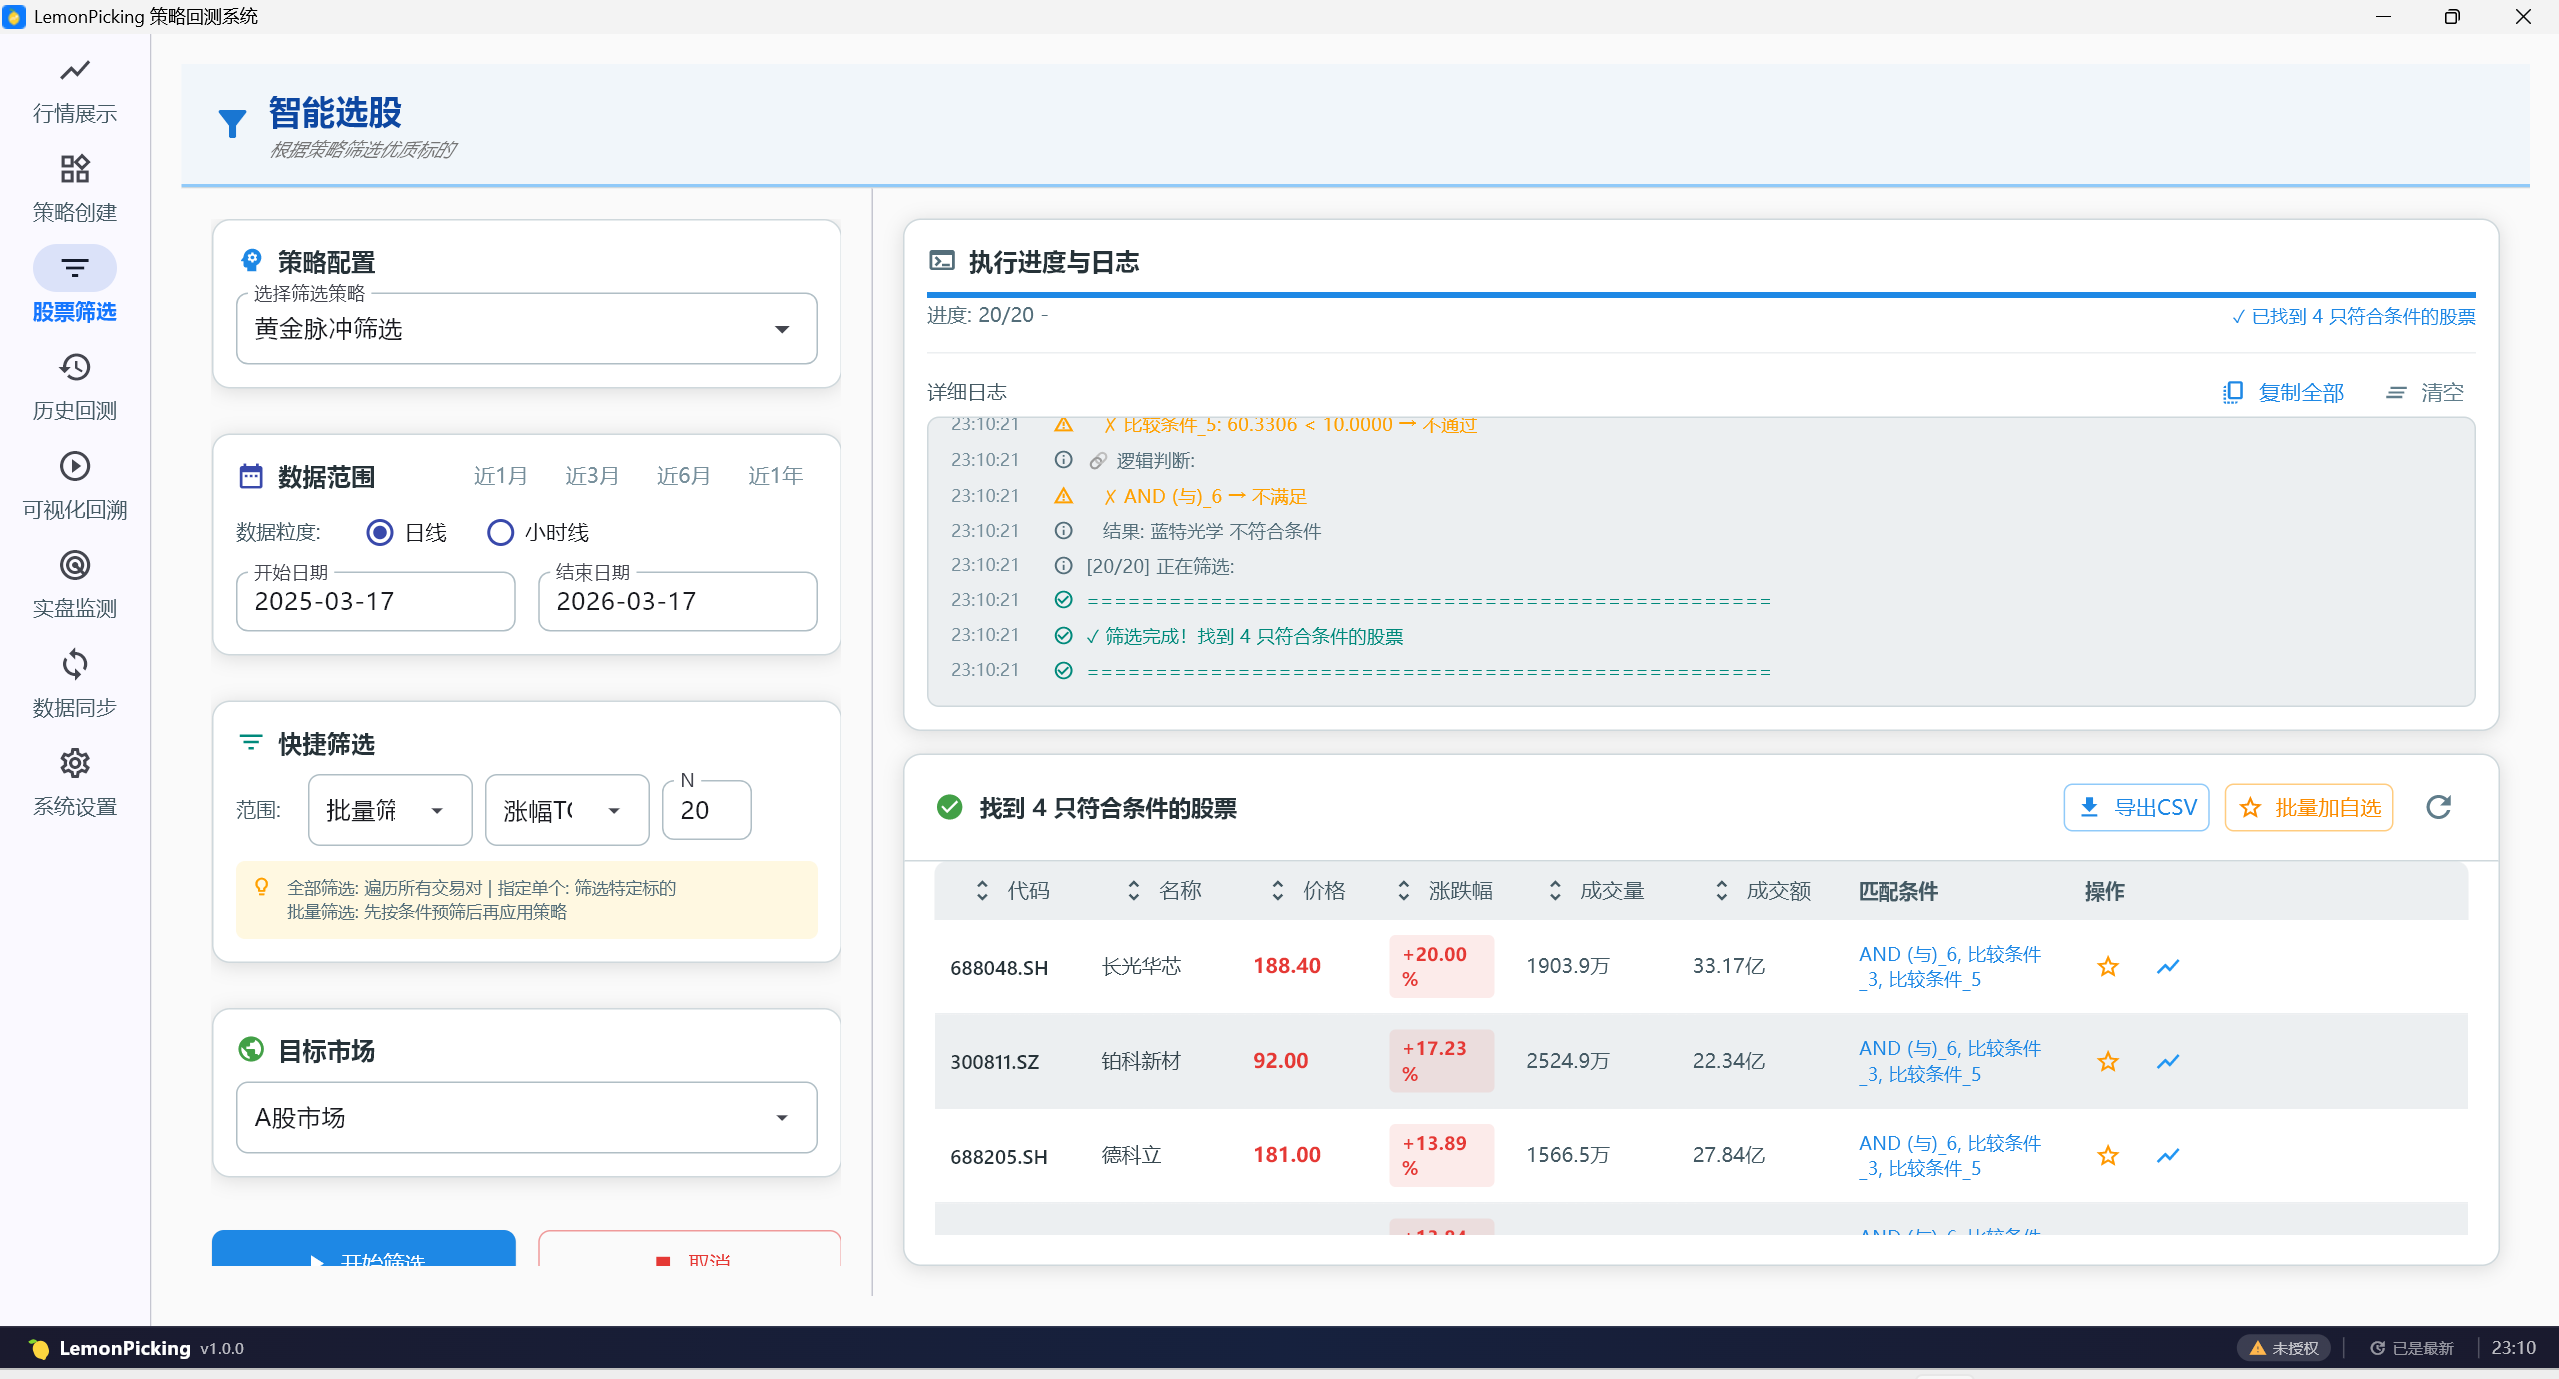Star the 长光华芯 stock row
Image resolution: width=2559 pixels, height=1379 pixels.
(2107, 966)
